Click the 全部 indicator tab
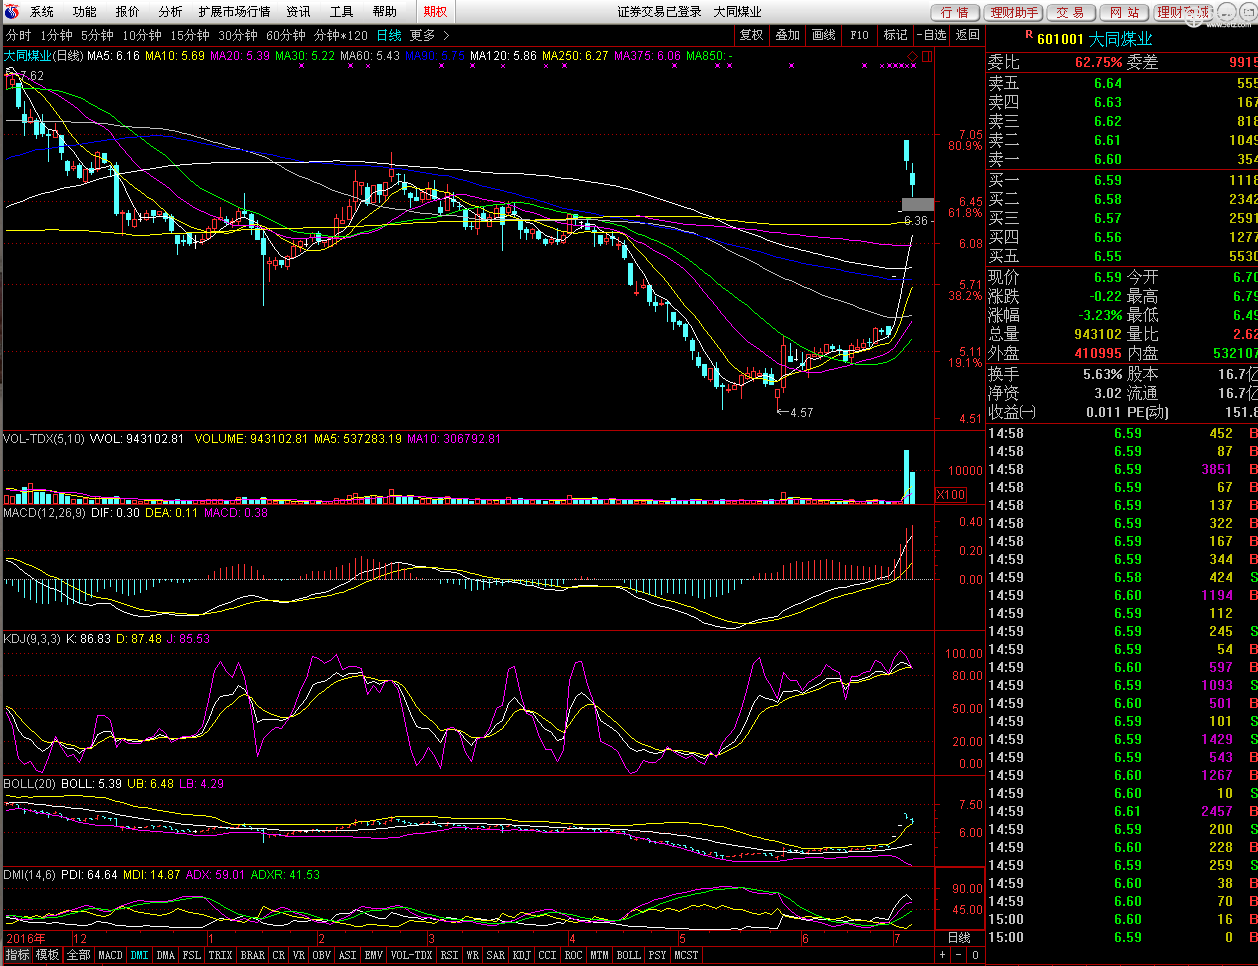Viewport: 1258px width, 966px height. [x=79, y=955]
